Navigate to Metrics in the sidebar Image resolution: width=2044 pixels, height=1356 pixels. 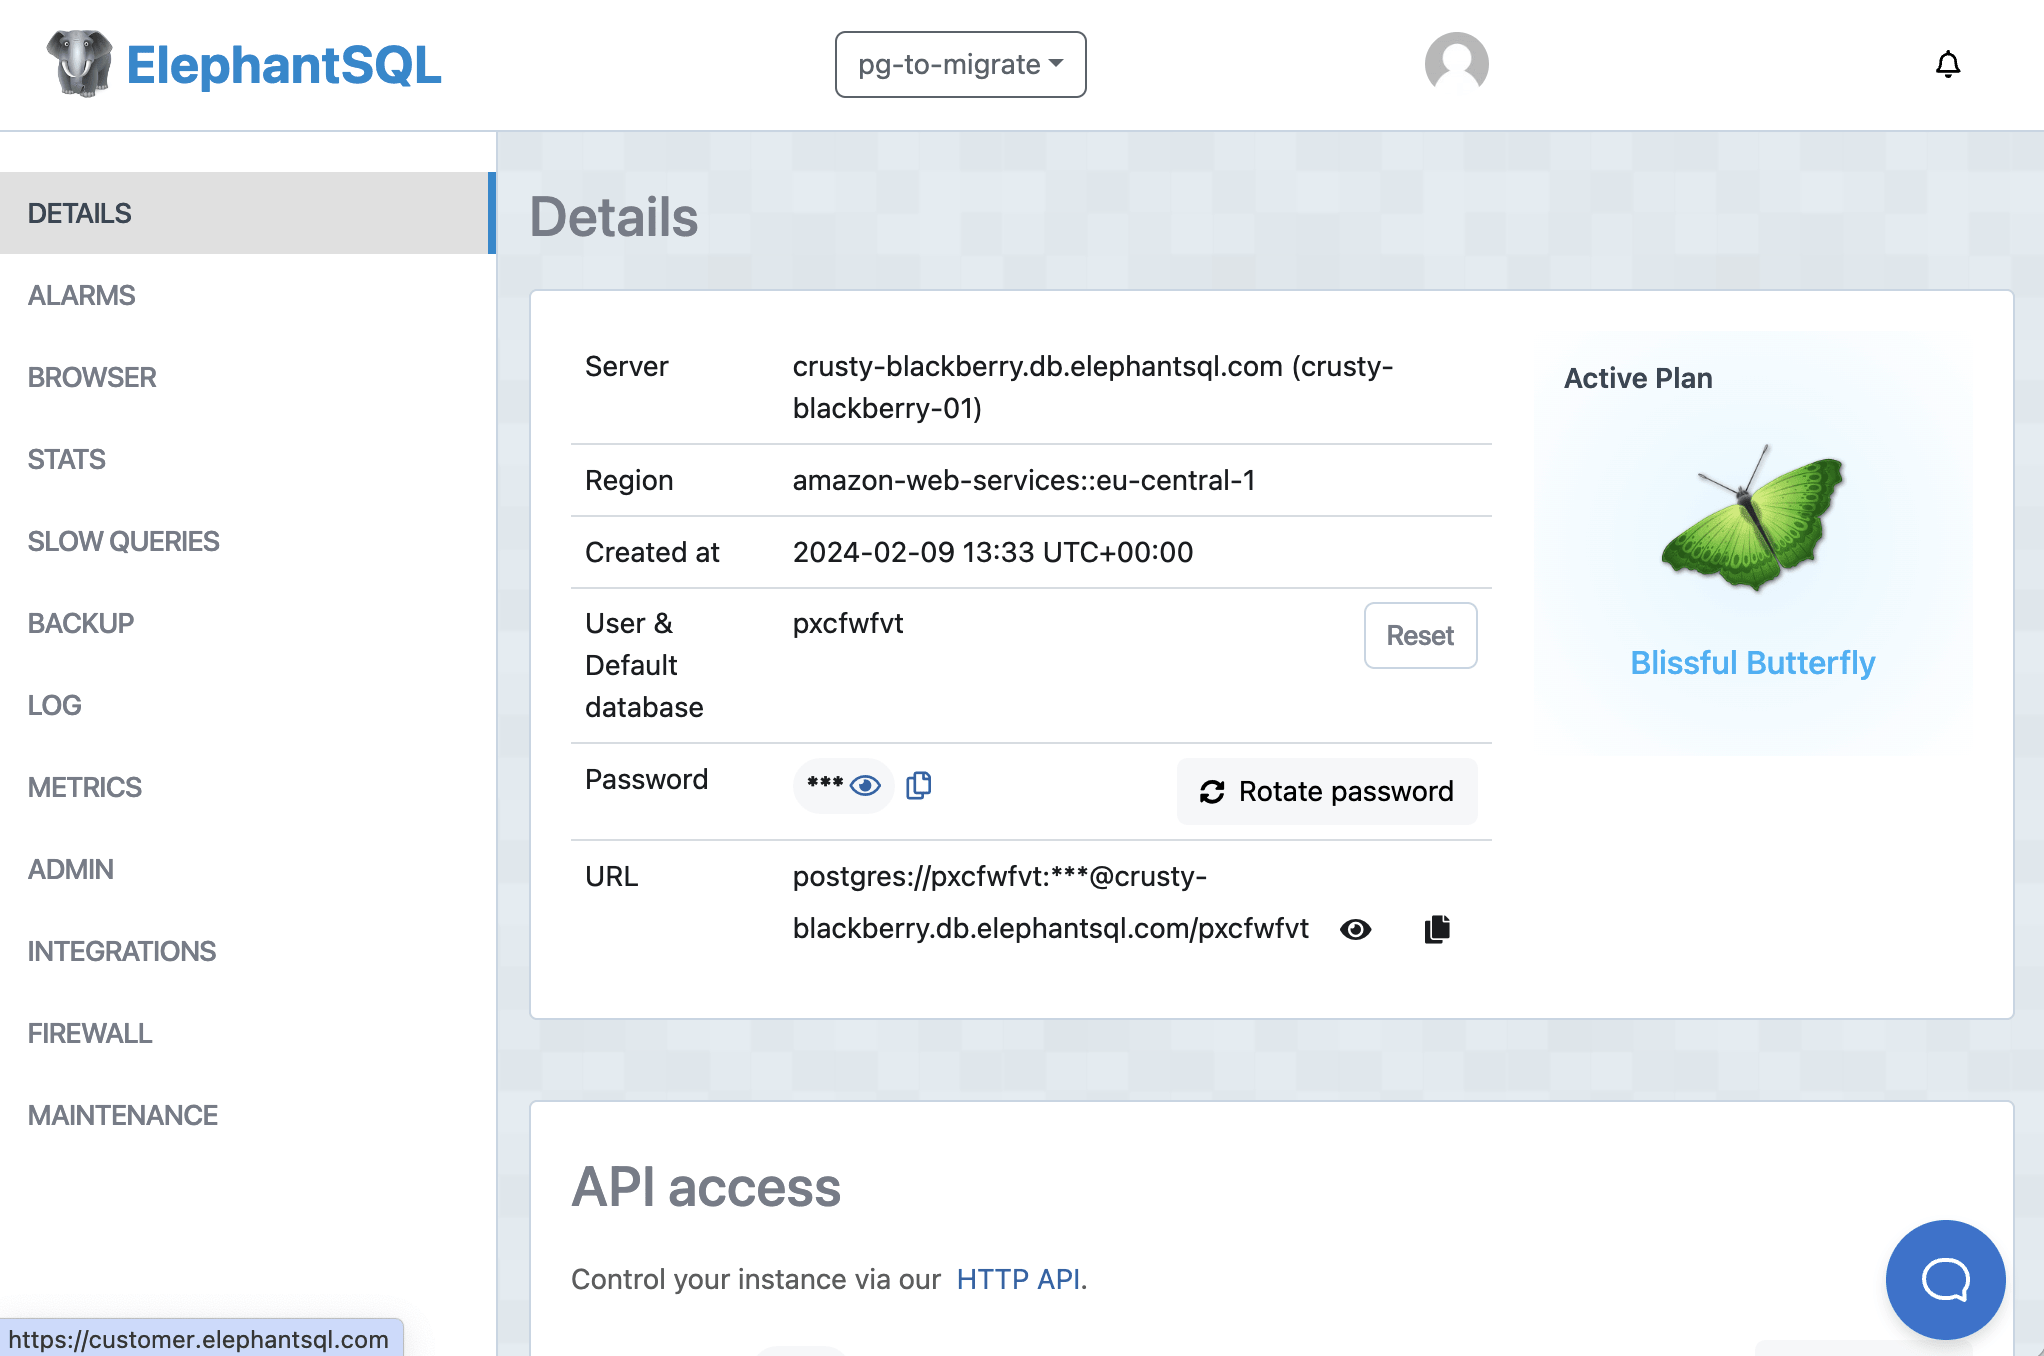pos(85,787)
